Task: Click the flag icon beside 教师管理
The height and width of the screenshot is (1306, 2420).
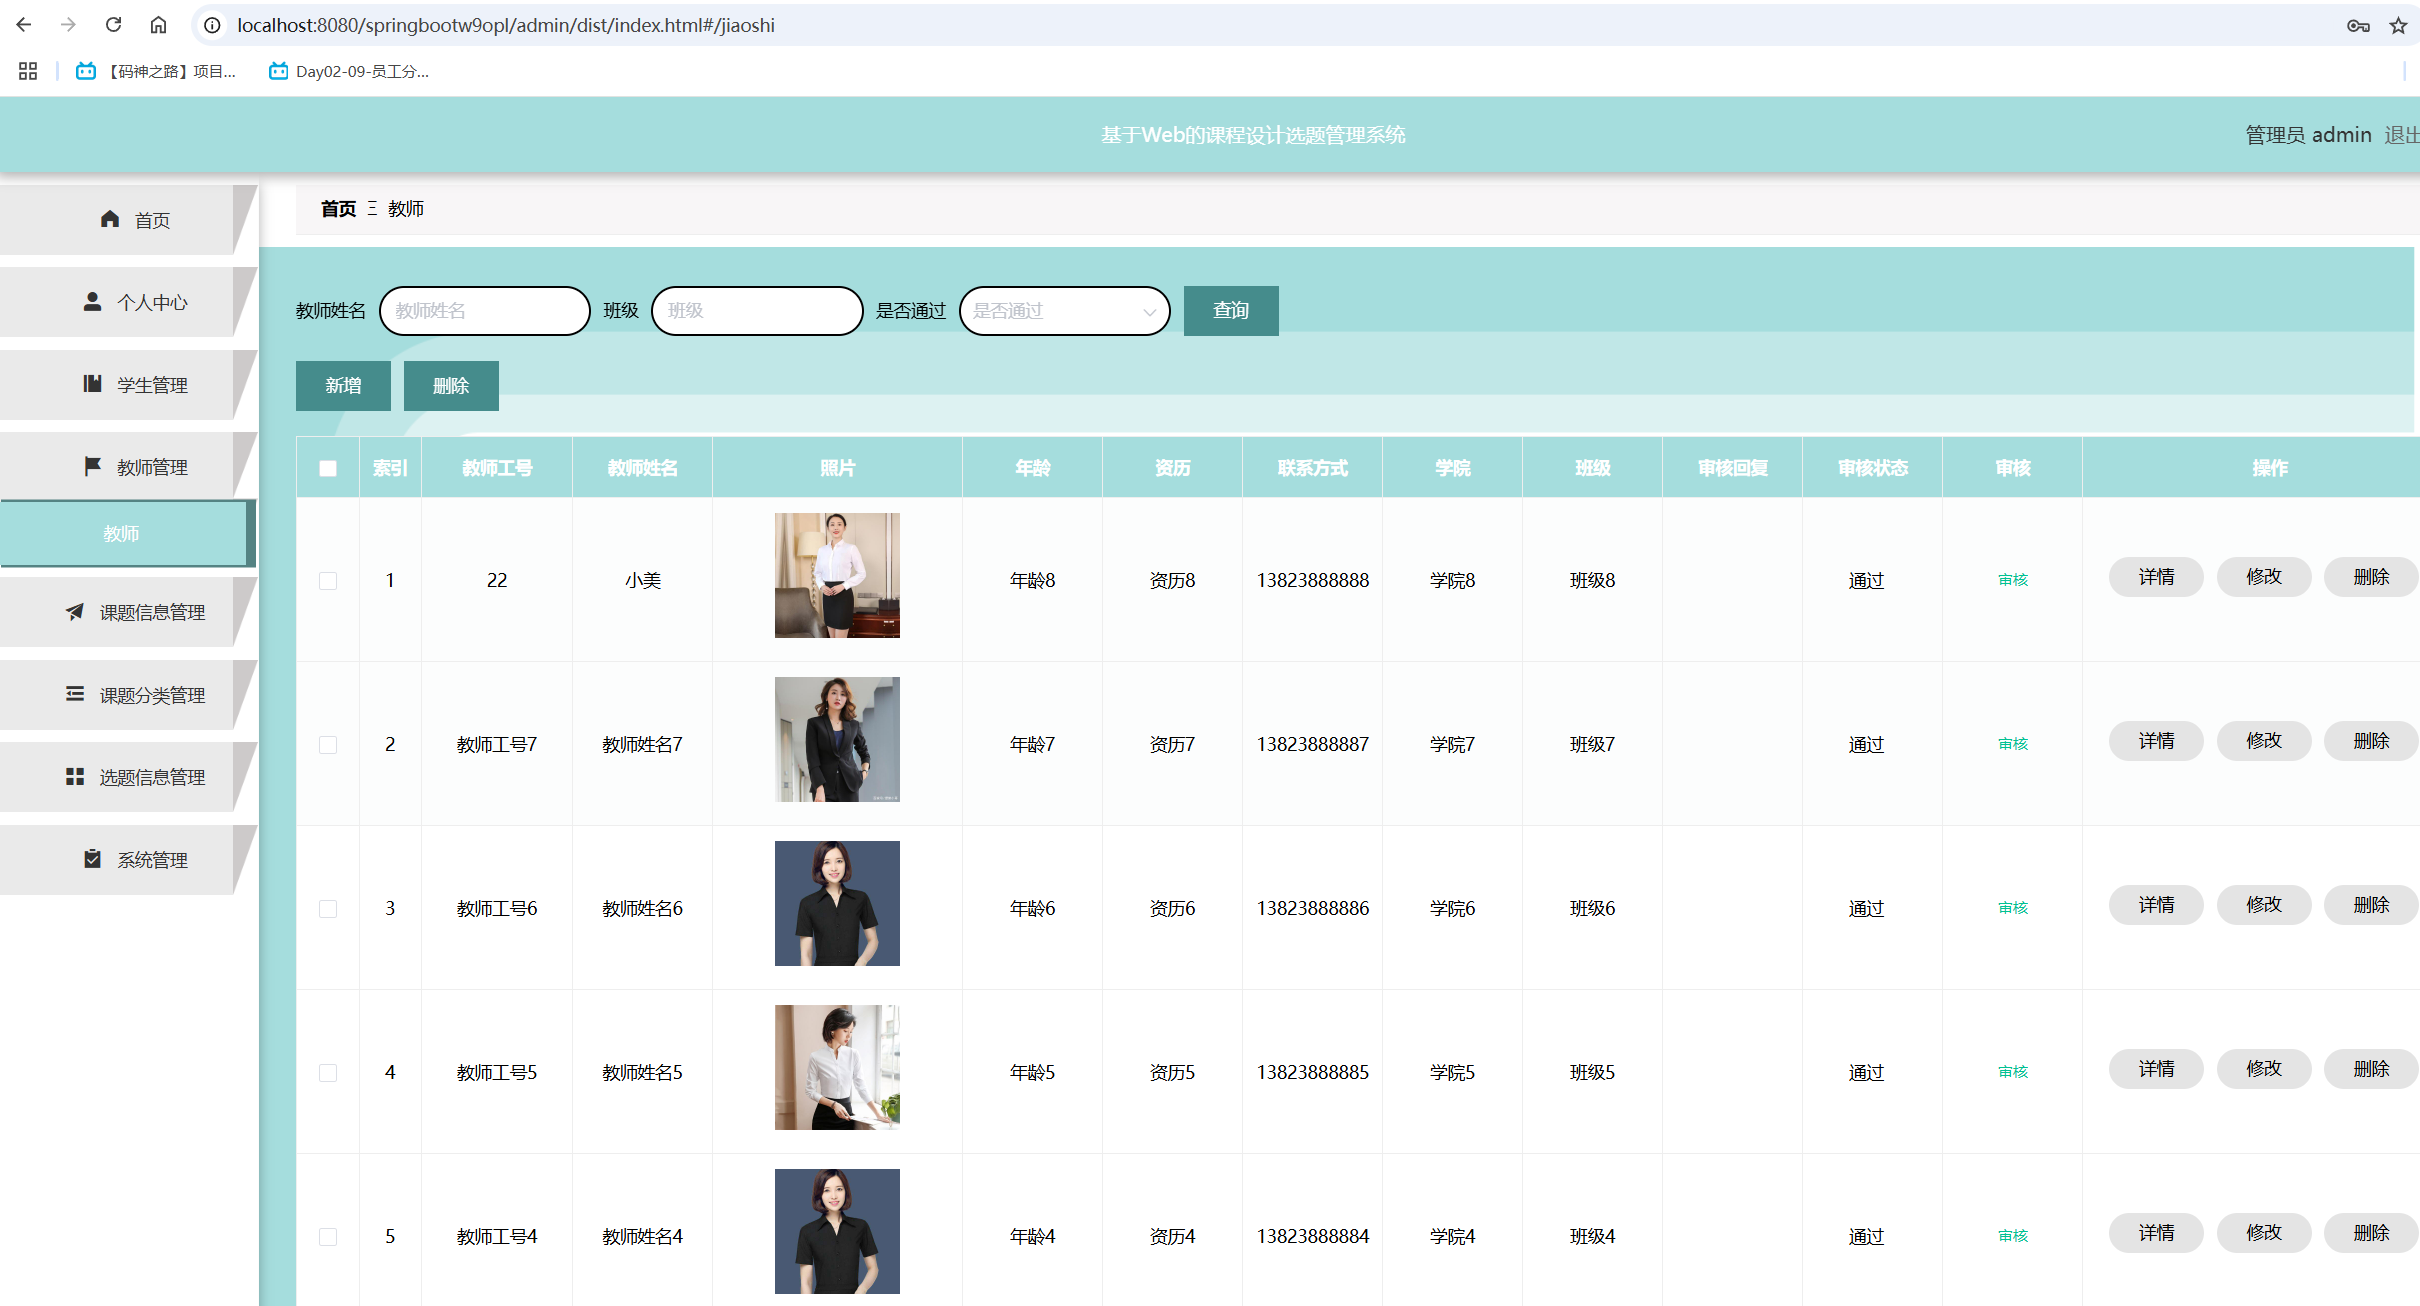Action: click(x=92, y=466)
